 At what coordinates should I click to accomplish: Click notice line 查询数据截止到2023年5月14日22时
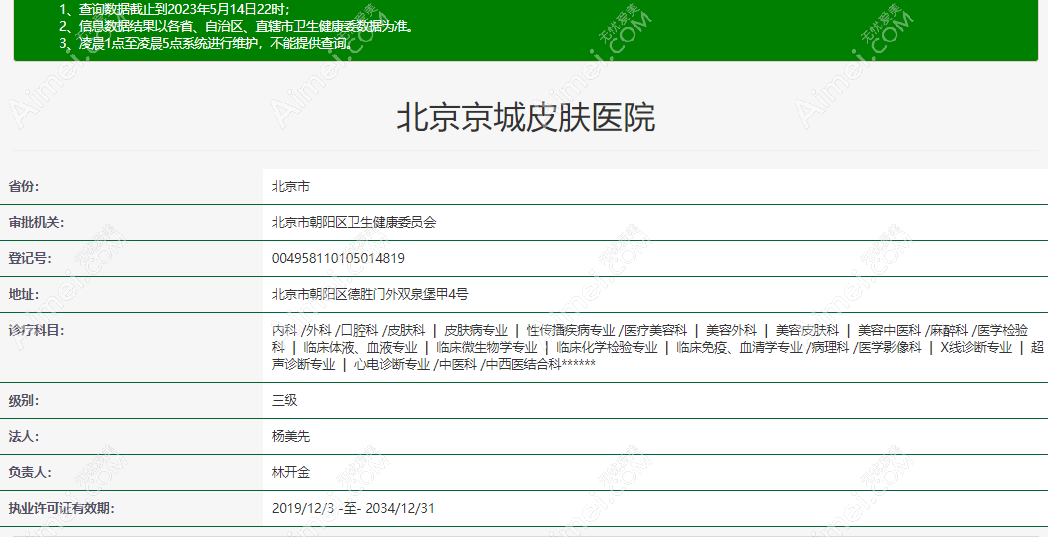[174, 9]
